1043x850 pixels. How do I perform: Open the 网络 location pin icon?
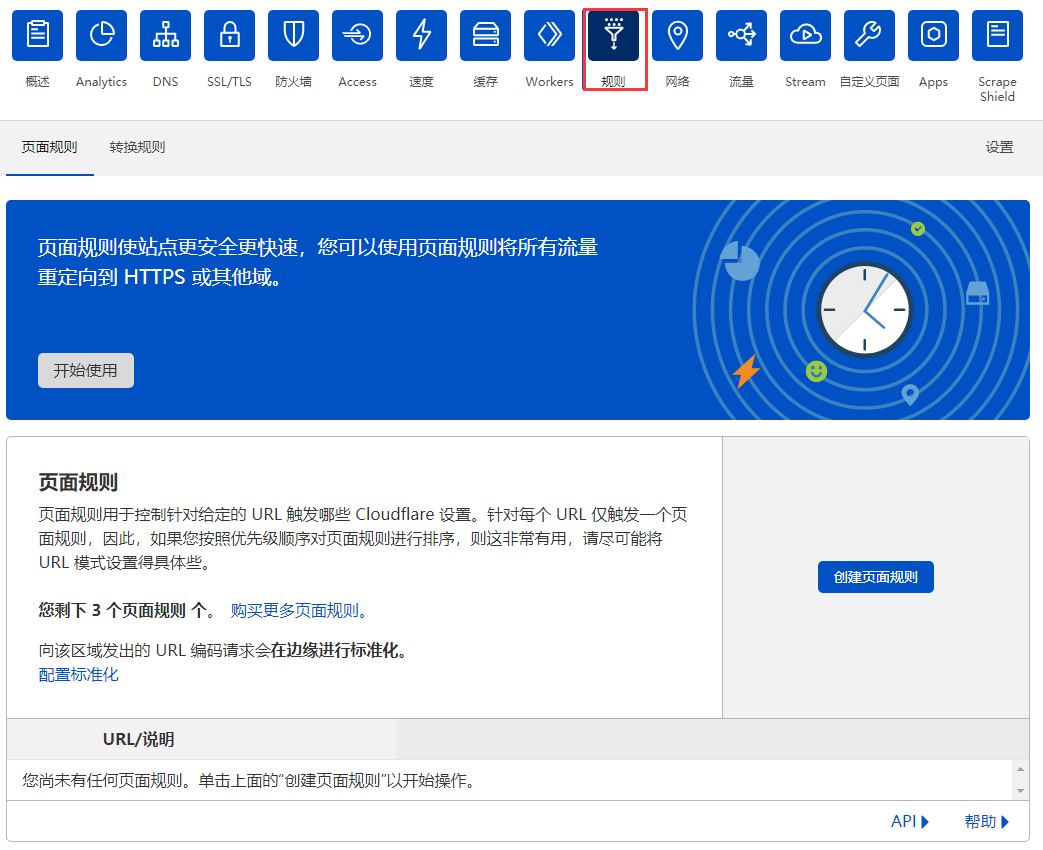pos(677,35)
